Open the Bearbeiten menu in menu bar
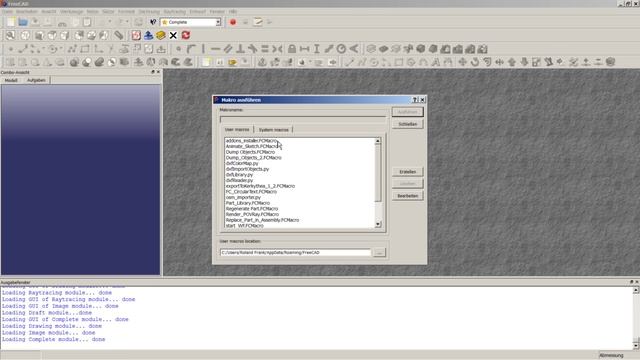Screen dimensions: 640x360 coord(27,11)
